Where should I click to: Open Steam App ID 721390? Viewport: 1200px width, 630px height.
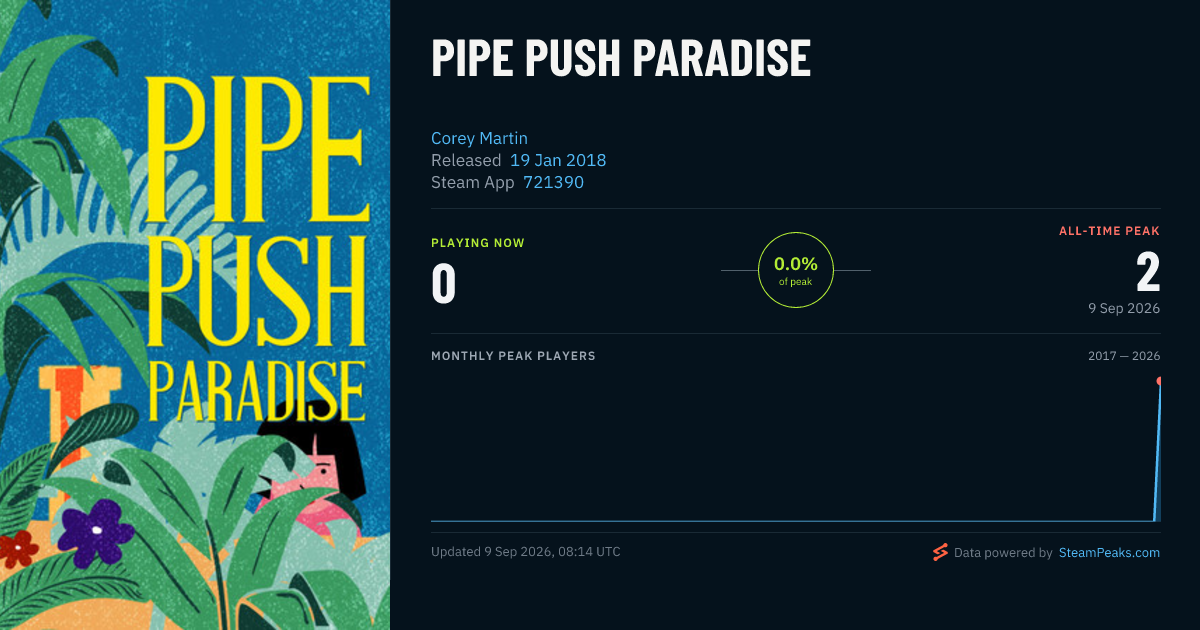point(553,182)
